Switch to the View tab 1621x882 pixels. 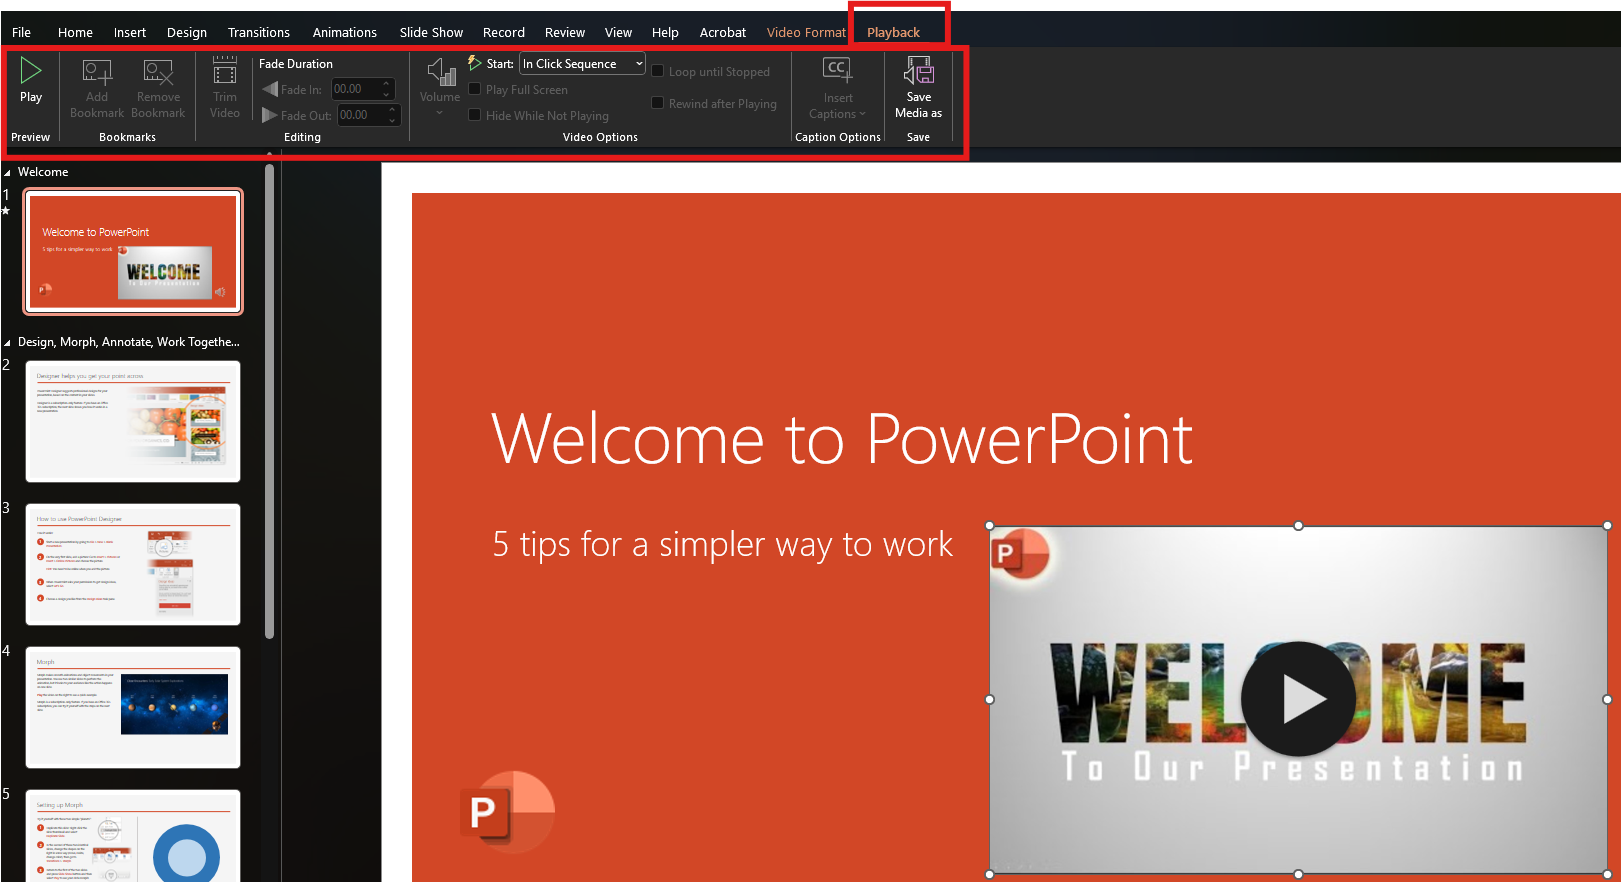[x=618, y=32]
